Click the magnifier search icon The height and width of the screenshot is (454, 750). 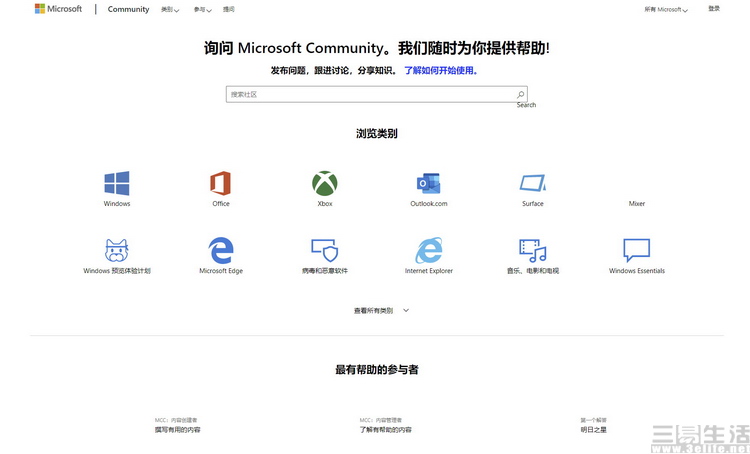(520, 94)
